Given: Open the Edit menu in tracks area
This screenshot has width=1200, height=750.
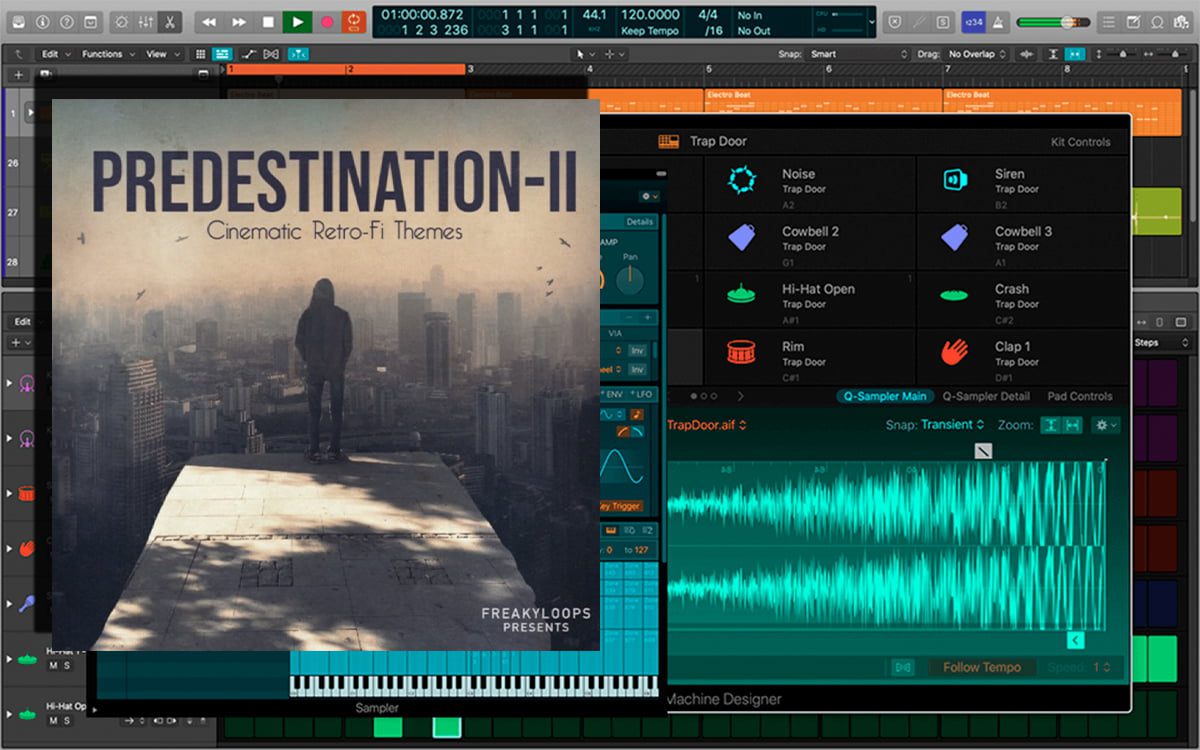Looking at the screenshot, I should 54,54.
